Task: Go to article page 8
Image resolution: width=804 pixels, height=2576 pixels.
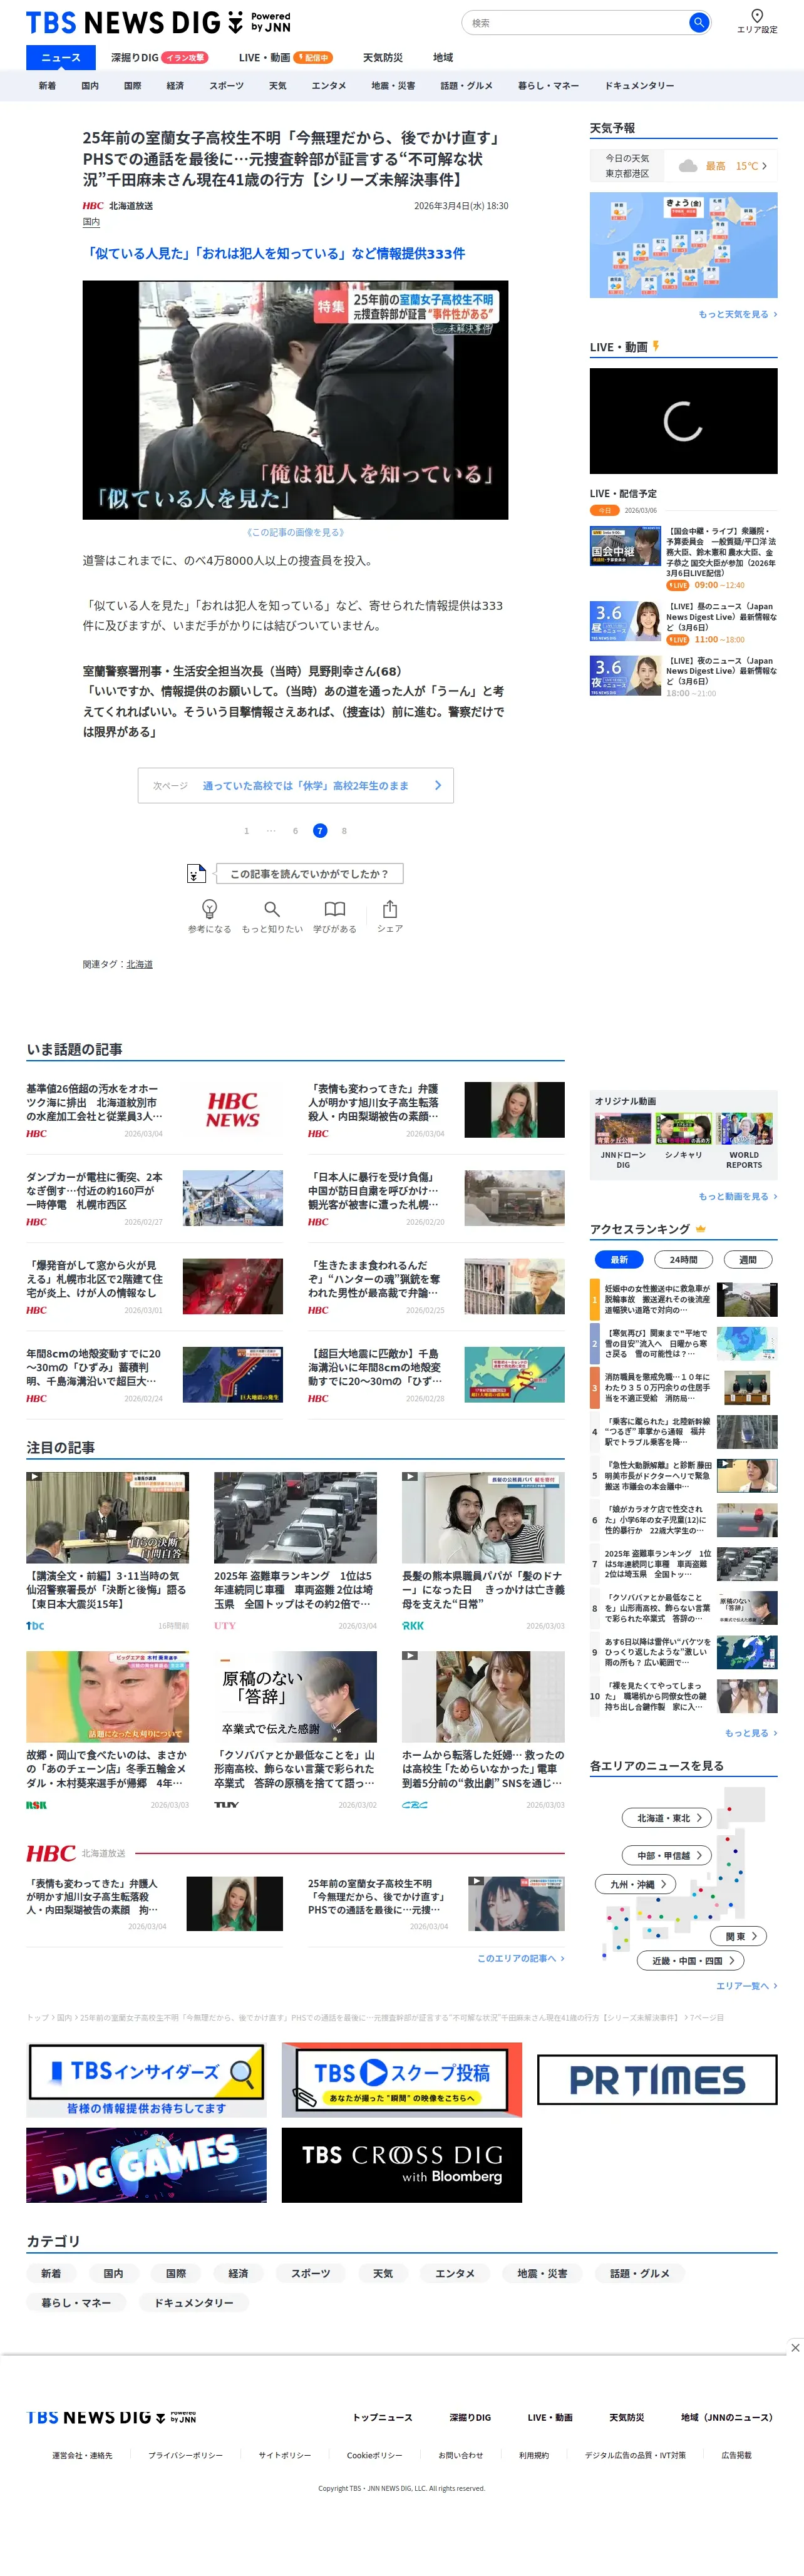Action: pos(344,831)
